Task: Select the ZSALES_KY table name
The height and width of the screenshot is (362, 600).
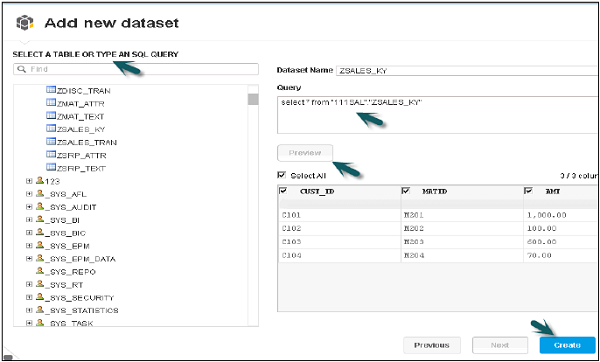Action: coord(81,129)
